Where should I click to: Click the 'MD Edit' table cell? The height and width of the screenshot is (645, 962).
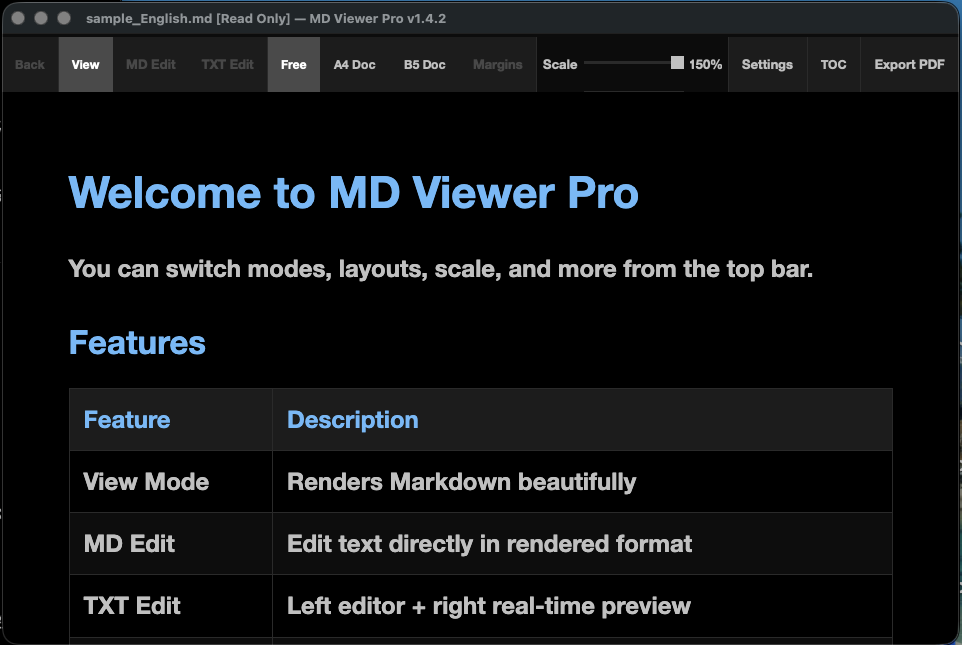click(171, 544)
